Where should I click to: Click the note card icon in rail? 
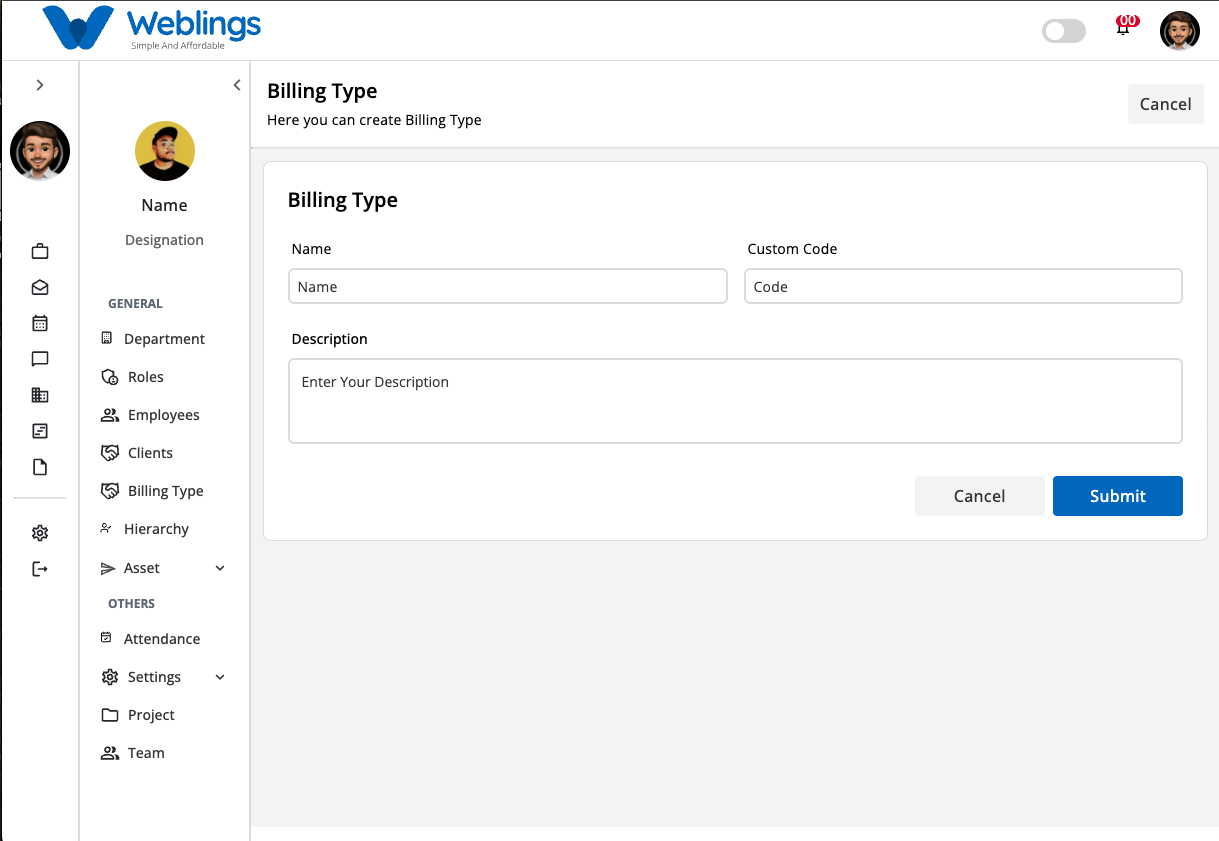(40, 431)
